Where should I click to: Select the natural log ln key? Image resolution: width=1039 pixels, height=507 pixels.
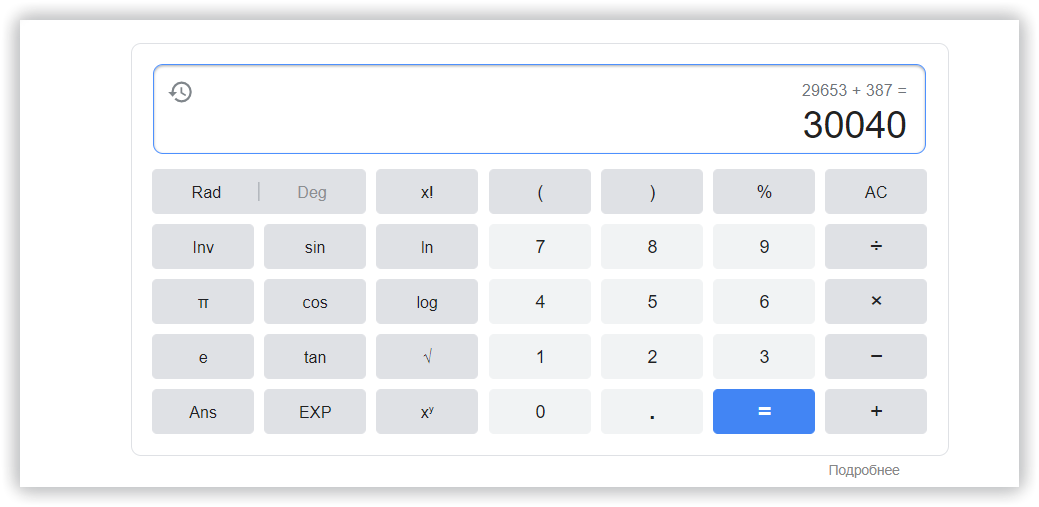(x=427, y=247)
